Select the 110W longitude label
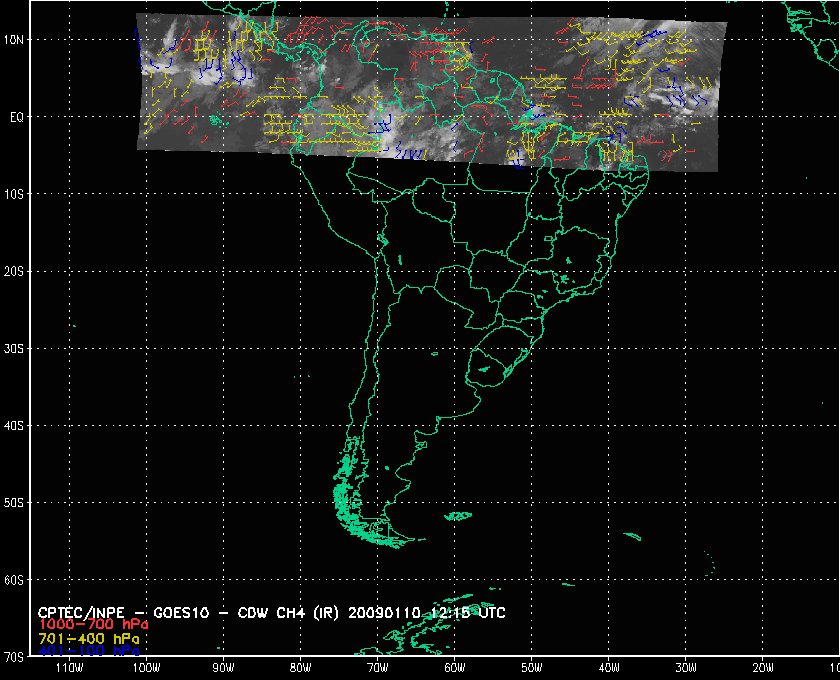Screen dimensions: 840x680 point(70,668)
